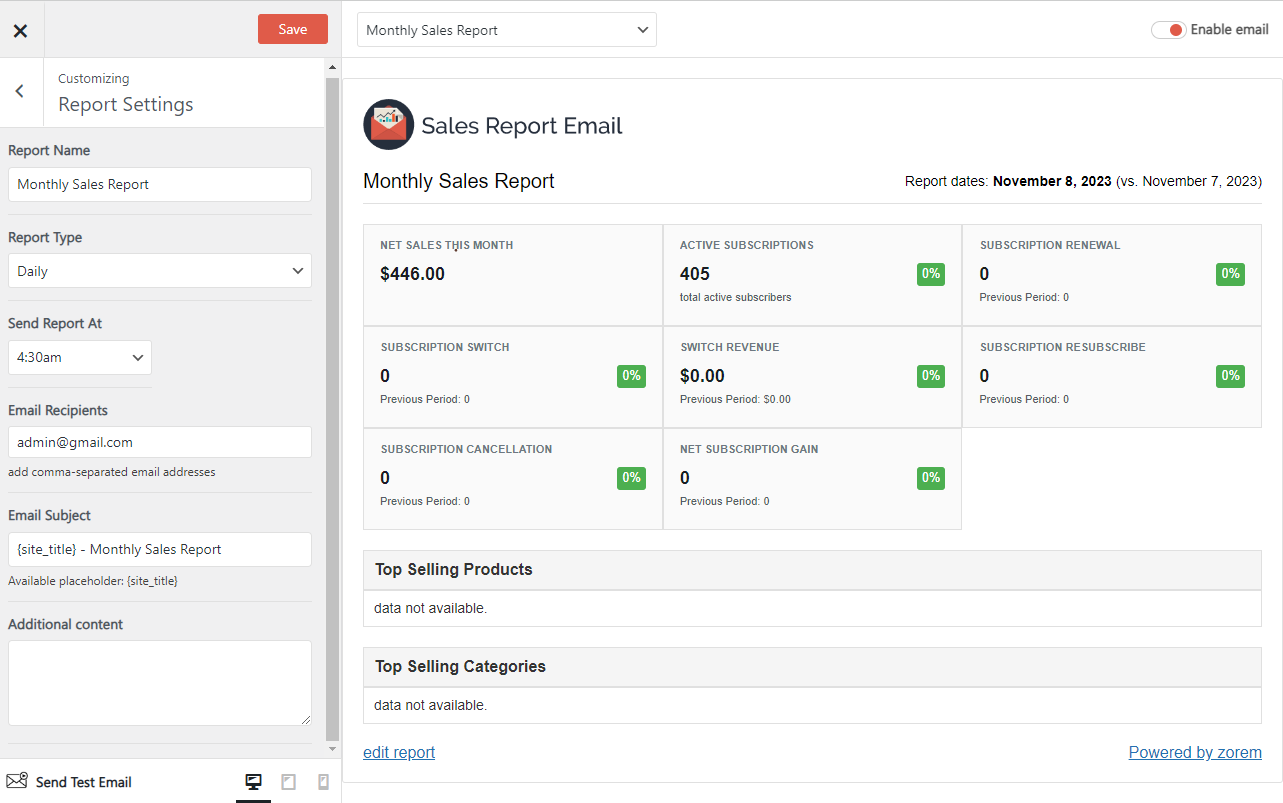
Task: Open the Powered by zorem link
Action: click(1195, 752)
